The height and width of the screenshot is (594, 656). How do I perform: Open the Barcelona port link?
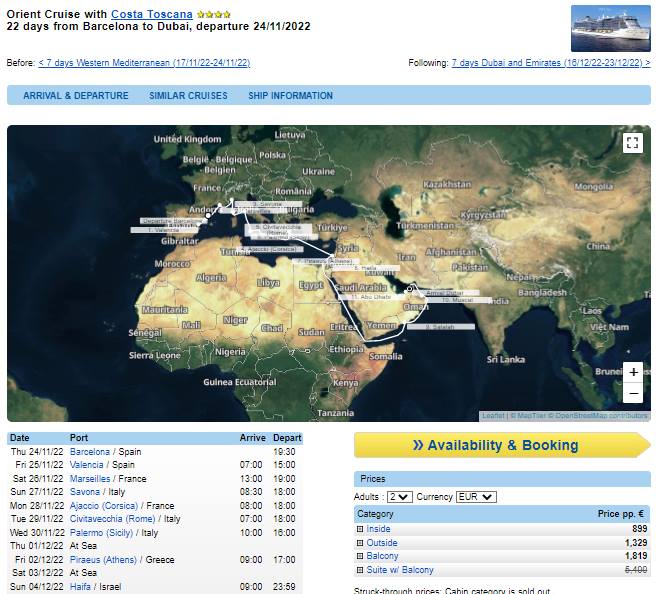tap(90, 452)
